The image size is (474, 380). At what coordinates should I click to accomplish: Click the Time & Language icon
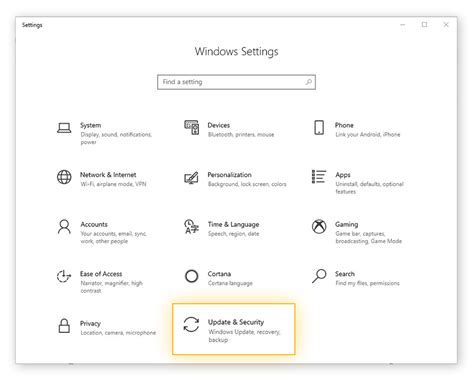pos(191,227)
